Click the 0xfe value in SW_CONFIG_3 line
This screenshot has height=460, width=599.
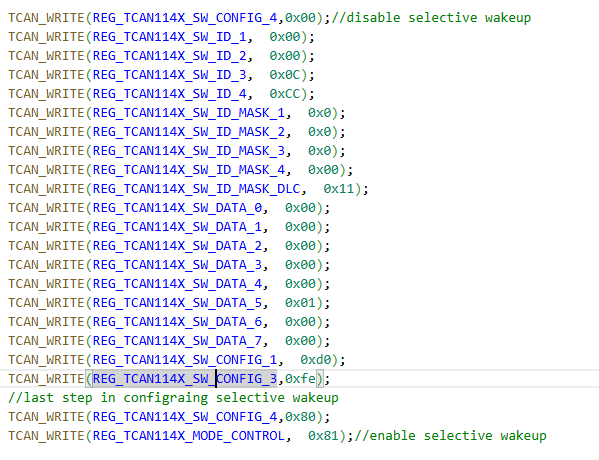[300, 379]
